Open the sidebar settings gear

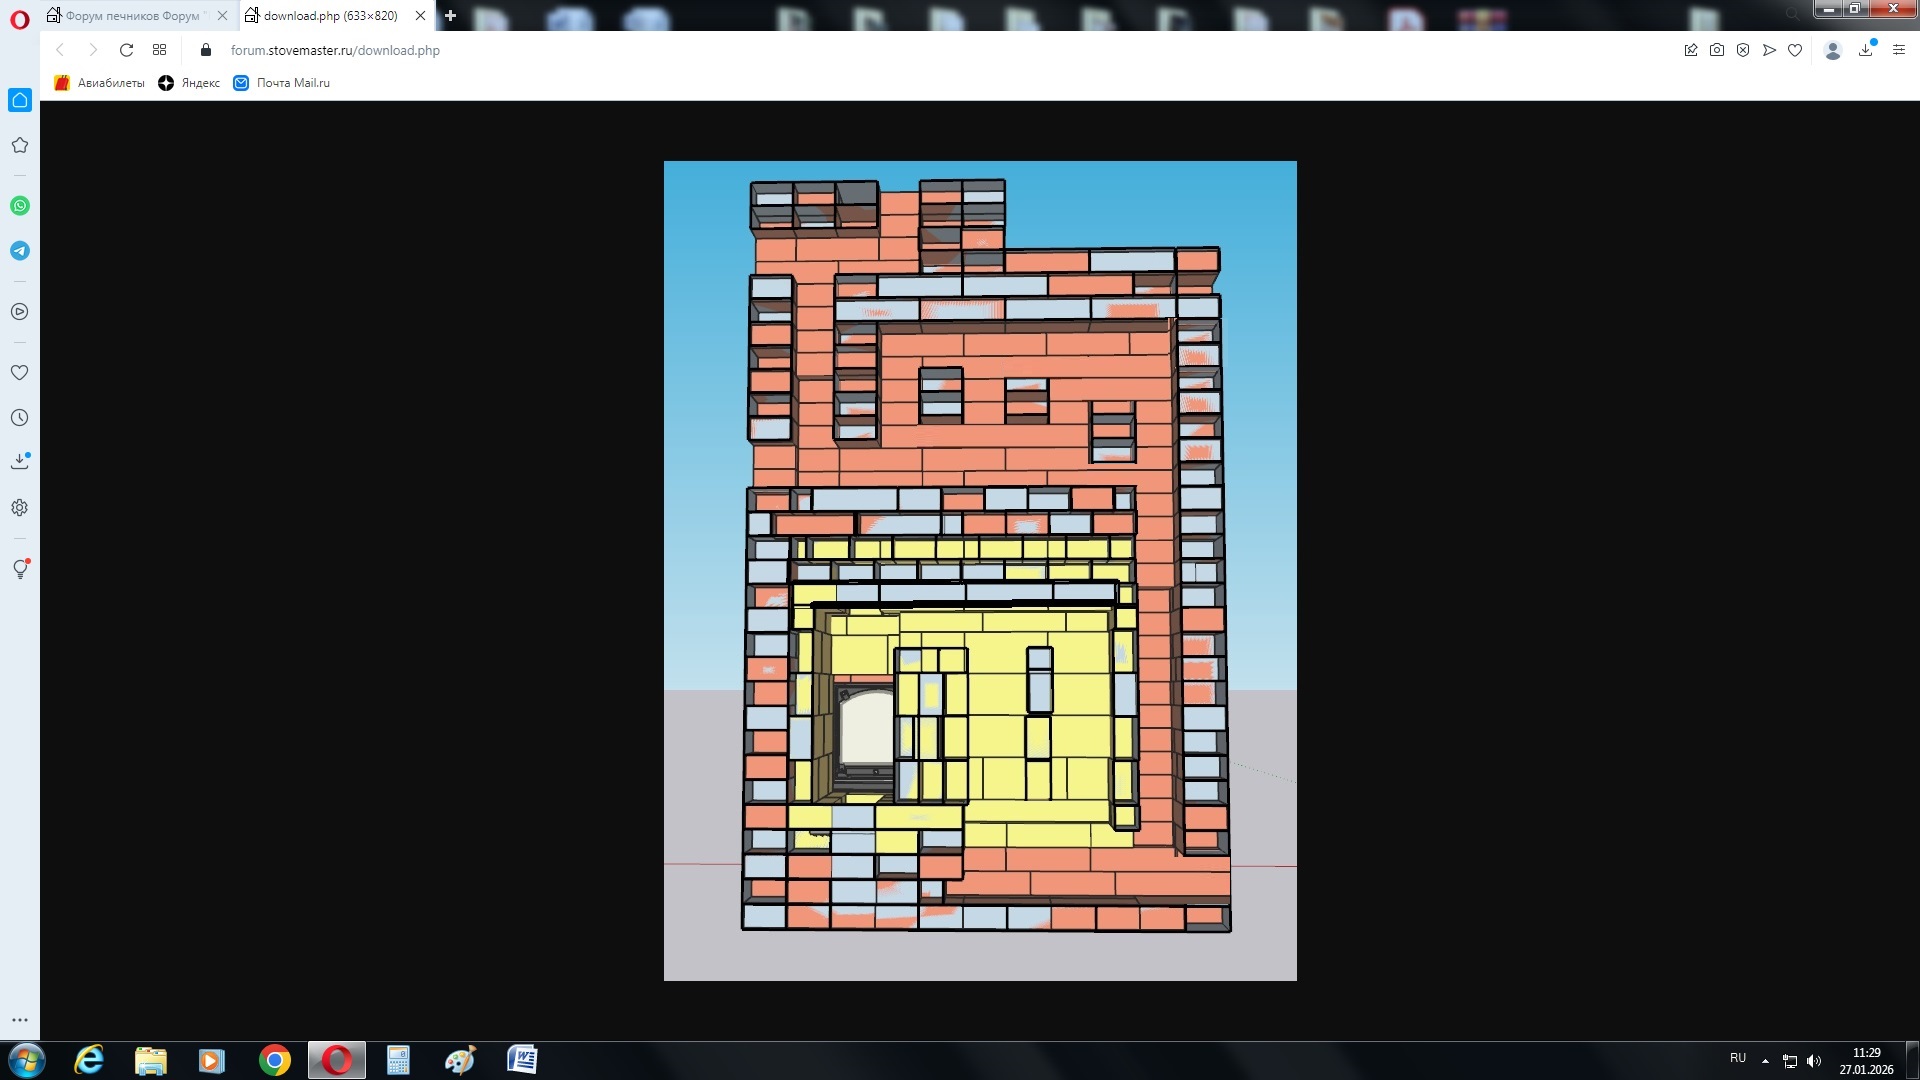coord(20,508)
